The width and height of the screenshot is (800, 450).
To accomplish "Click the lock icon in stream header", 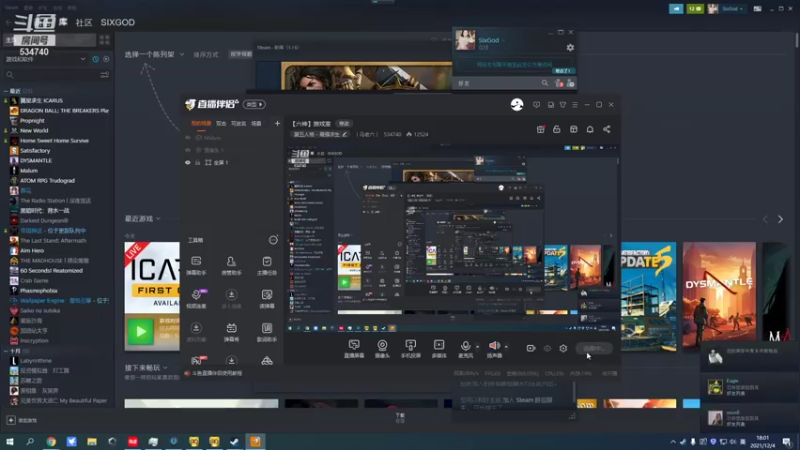I will click(557, 129).
